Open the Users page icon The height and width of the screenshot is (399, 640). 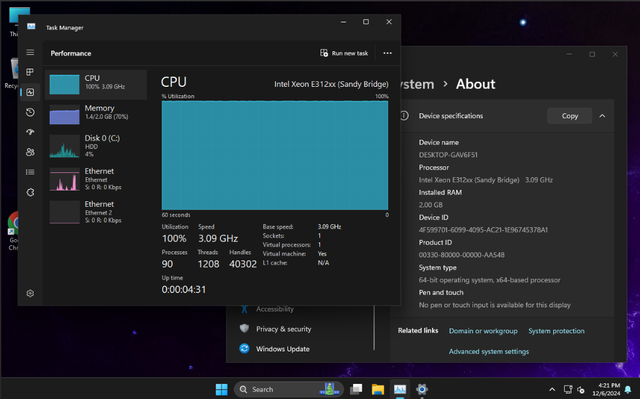pos(30,152)
